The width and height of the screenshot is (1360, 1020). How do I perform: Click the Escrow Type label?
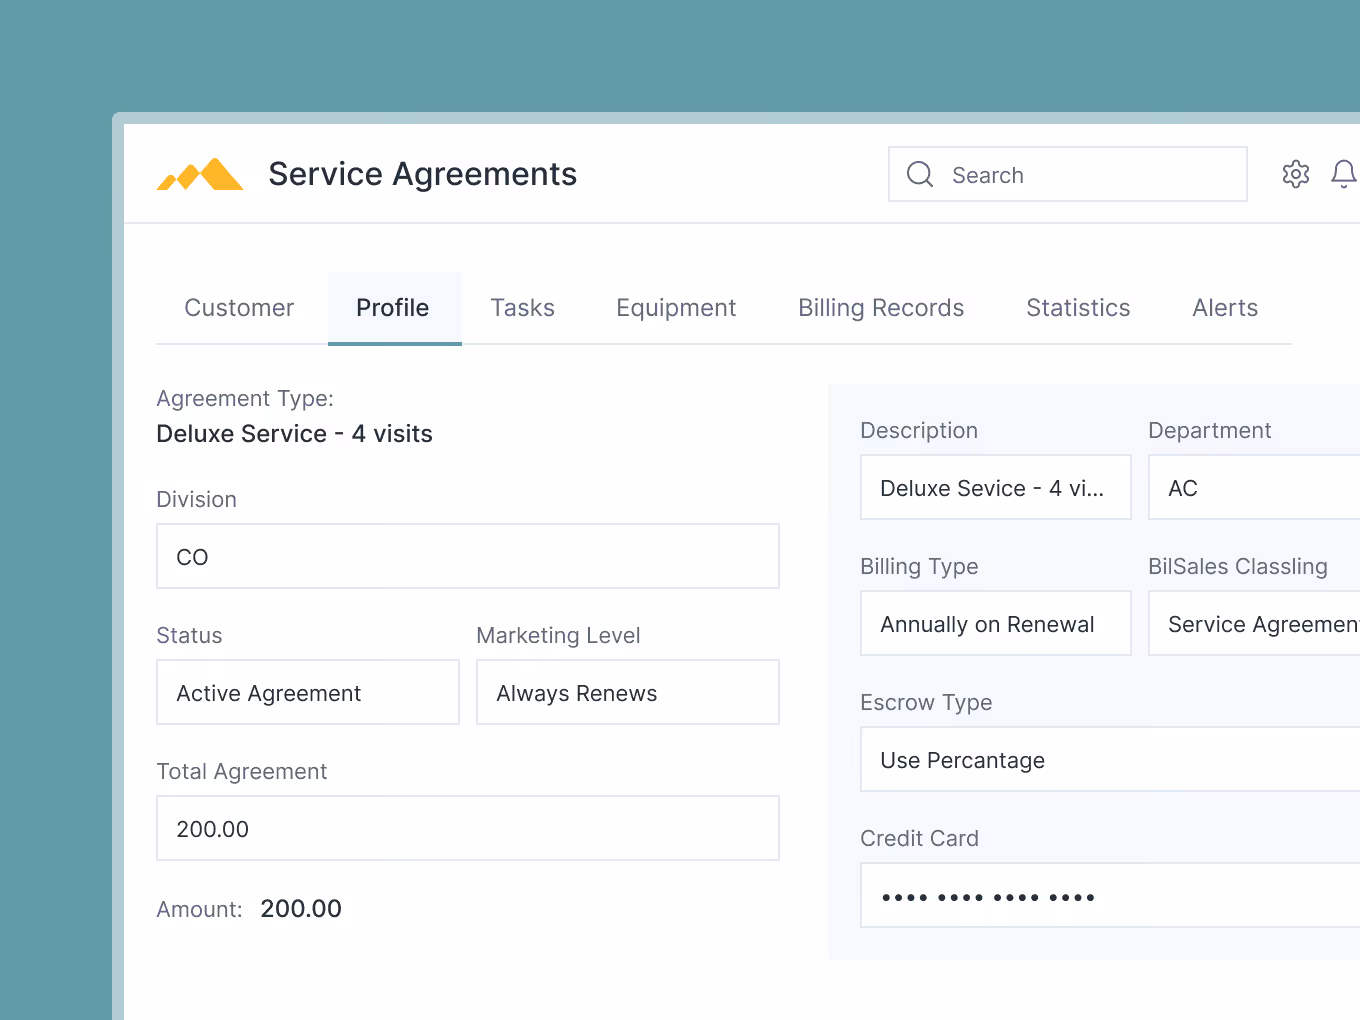click(926, 702)
